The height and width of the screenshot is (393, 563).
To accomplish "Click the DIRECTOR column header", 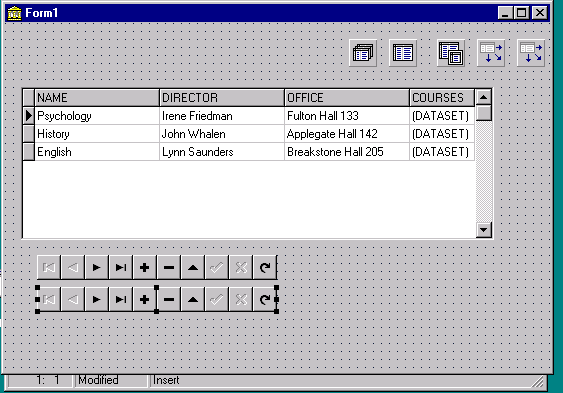I will pos(222,98).
